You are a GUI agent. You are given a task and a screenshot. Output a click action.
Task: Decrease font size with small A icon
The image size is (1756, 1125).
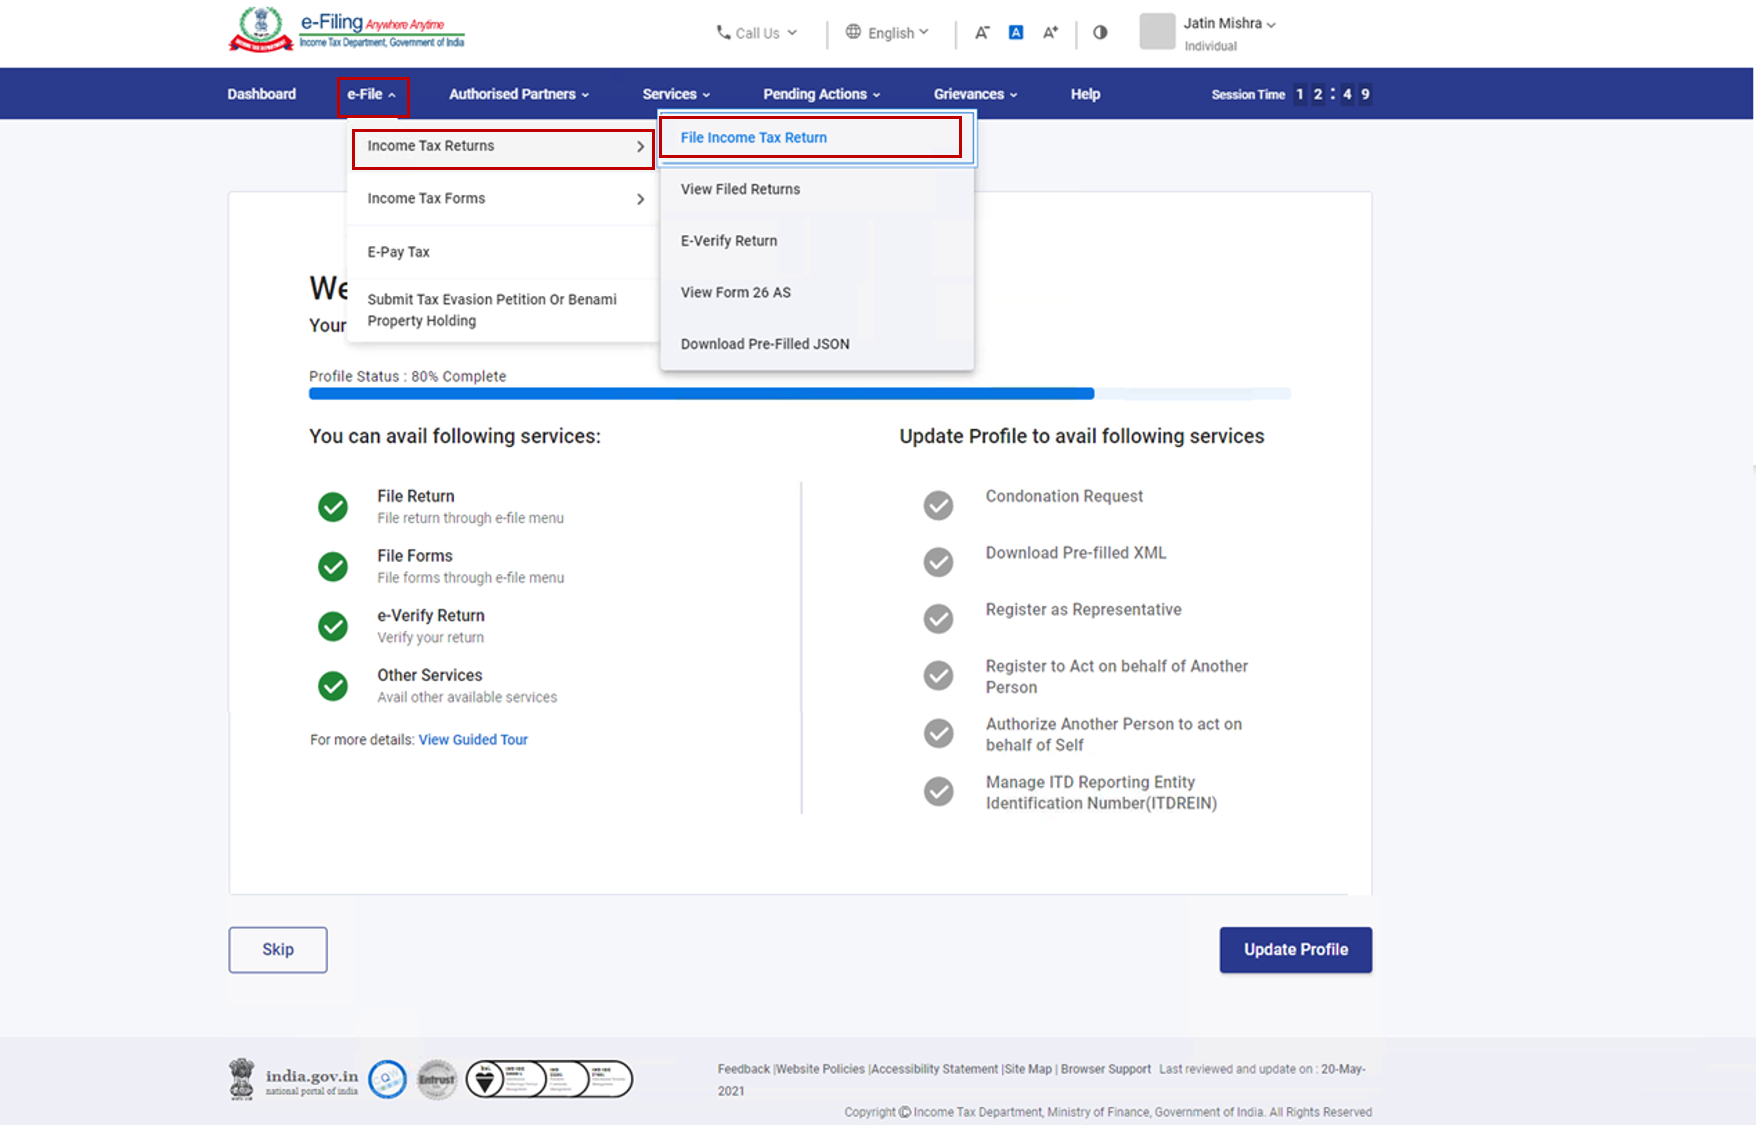(x=982, y=33)
